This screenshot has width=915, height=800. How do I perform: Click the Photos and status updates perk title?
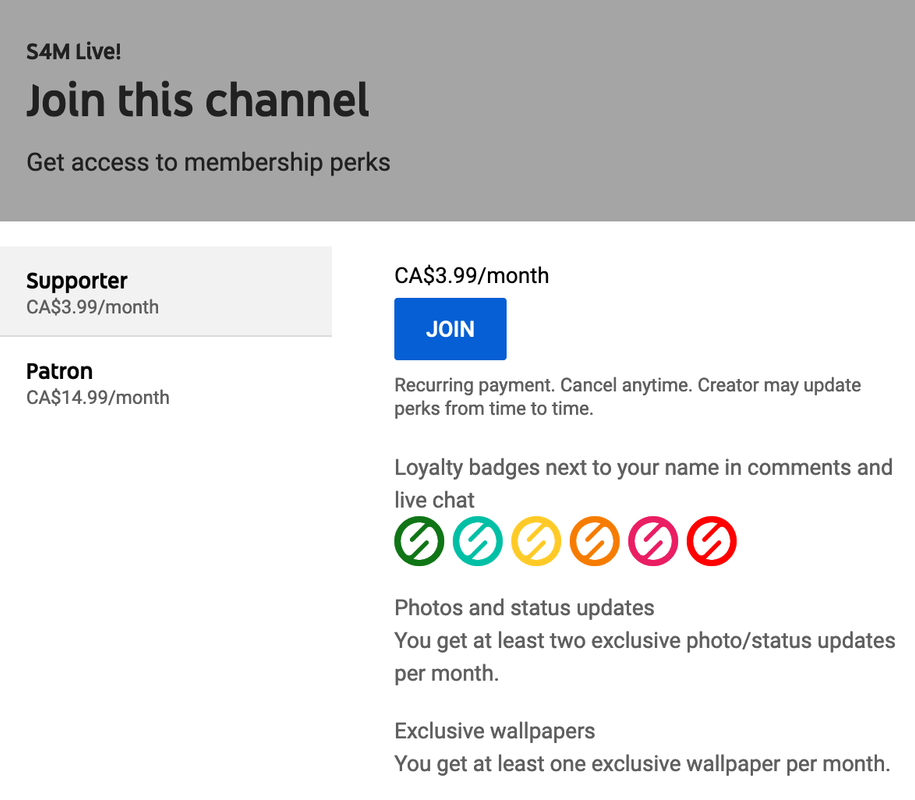(524, 607)
